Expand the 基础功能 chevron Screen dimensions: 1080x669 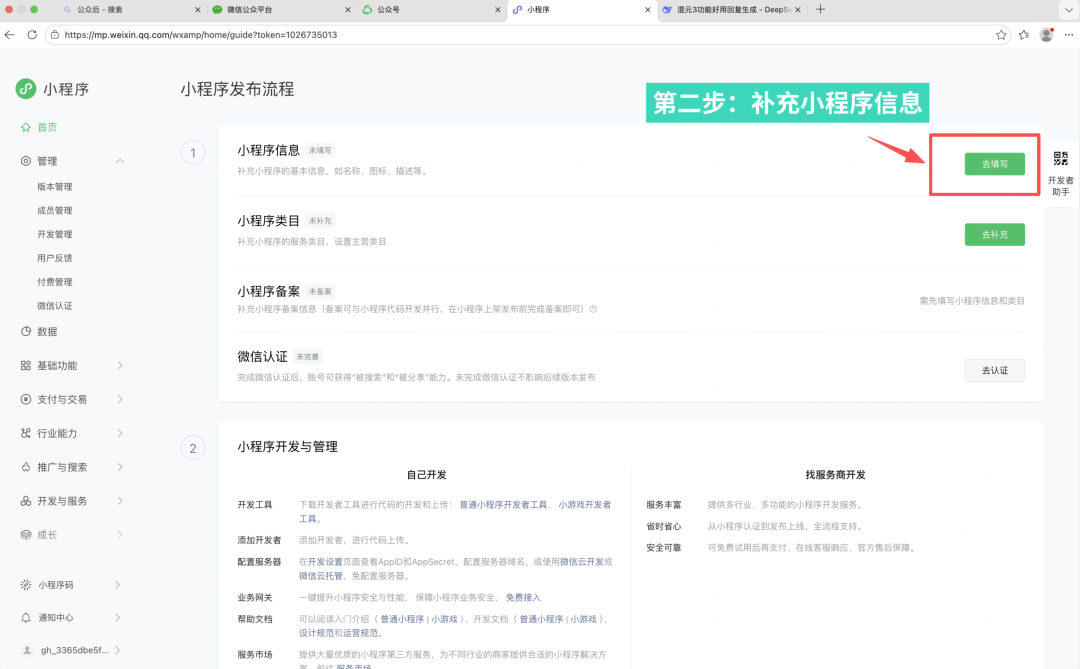(120, 365)
